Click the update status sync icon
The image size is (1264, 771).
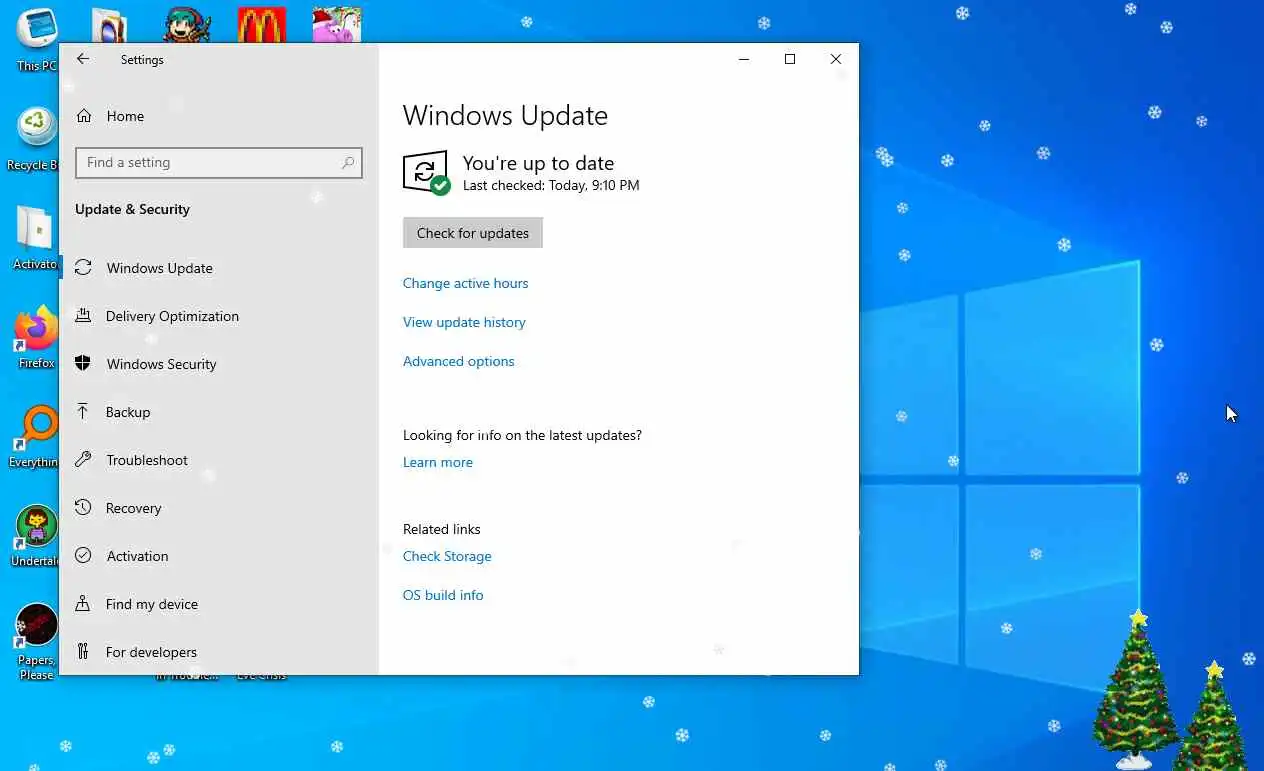(x=426, y=173)
